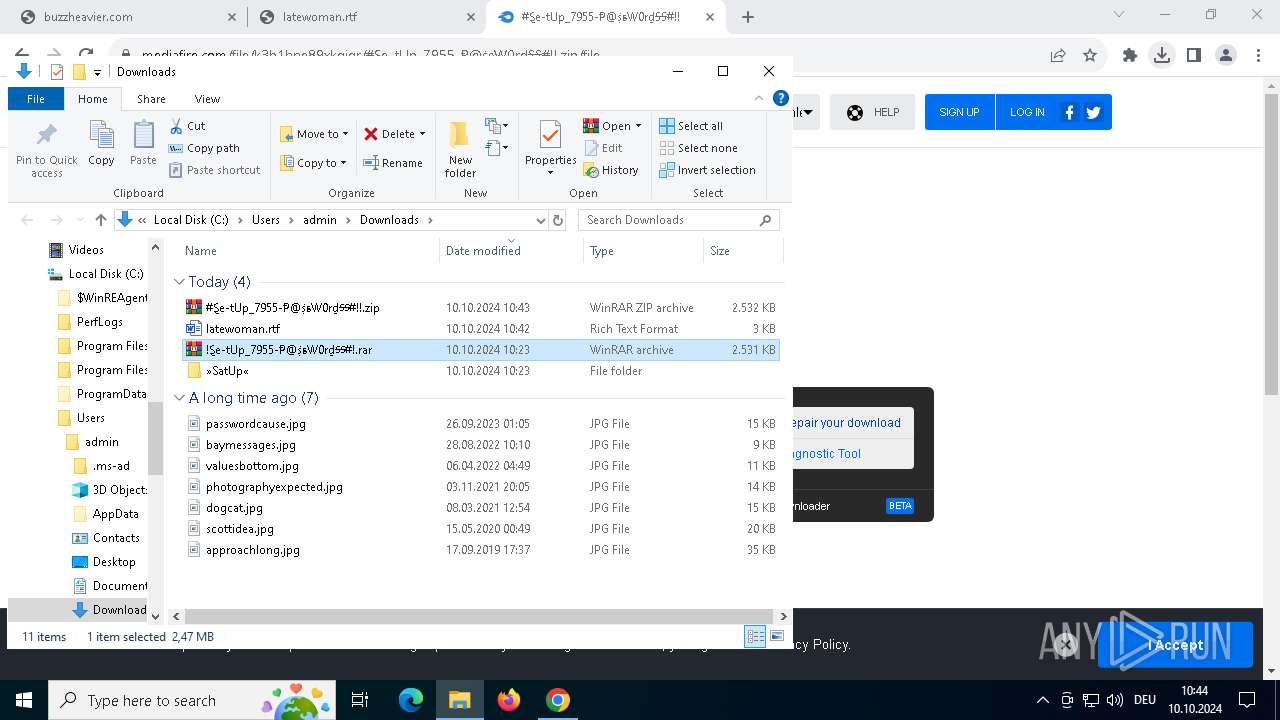Switch to Details view layout icon
This screenshot has height=720, width=1280.
point(755,636)
